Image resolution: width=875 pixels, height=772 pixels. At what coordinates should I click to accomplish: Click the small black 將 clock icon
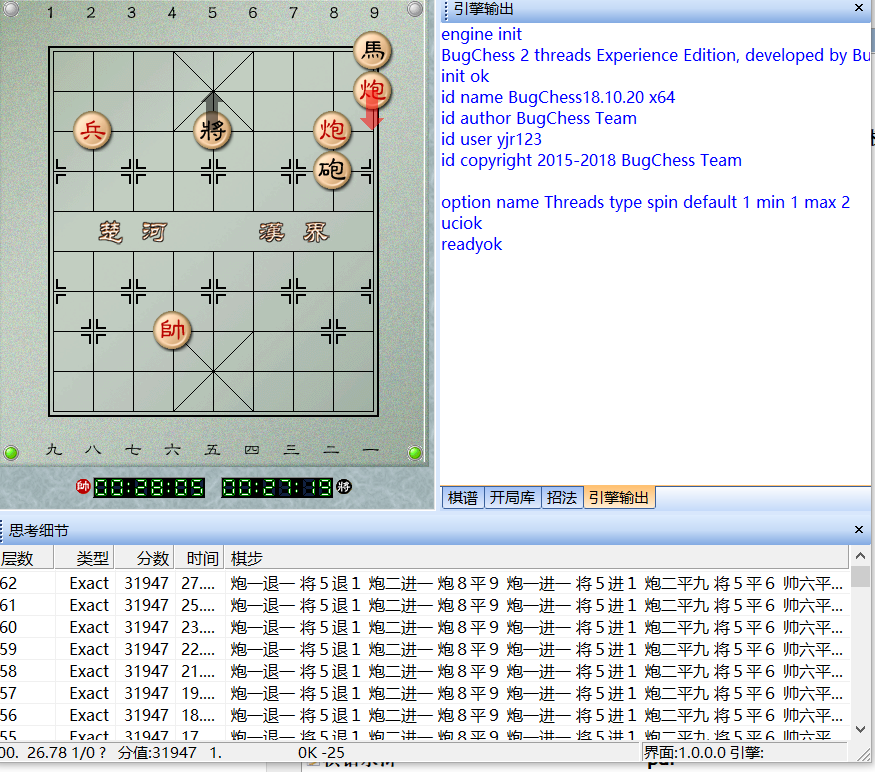[x=344, y=487]
